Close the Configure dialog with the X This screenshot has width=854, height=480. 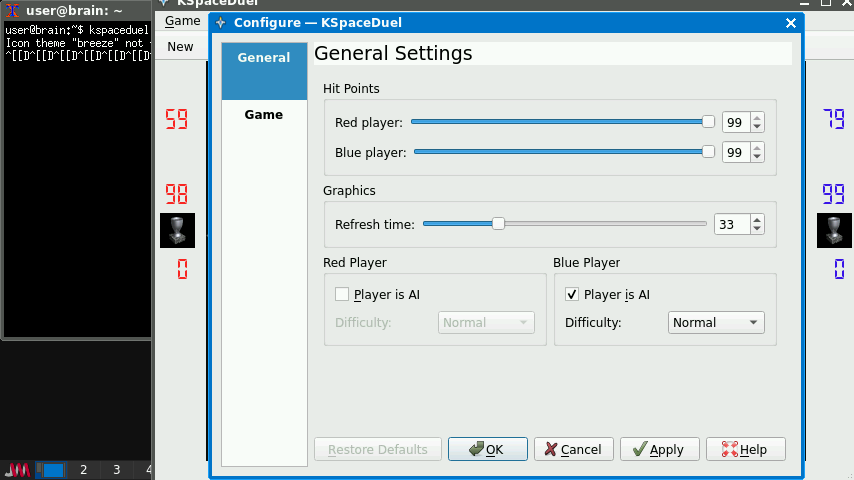pyautogui.click(x=791, y=22)
